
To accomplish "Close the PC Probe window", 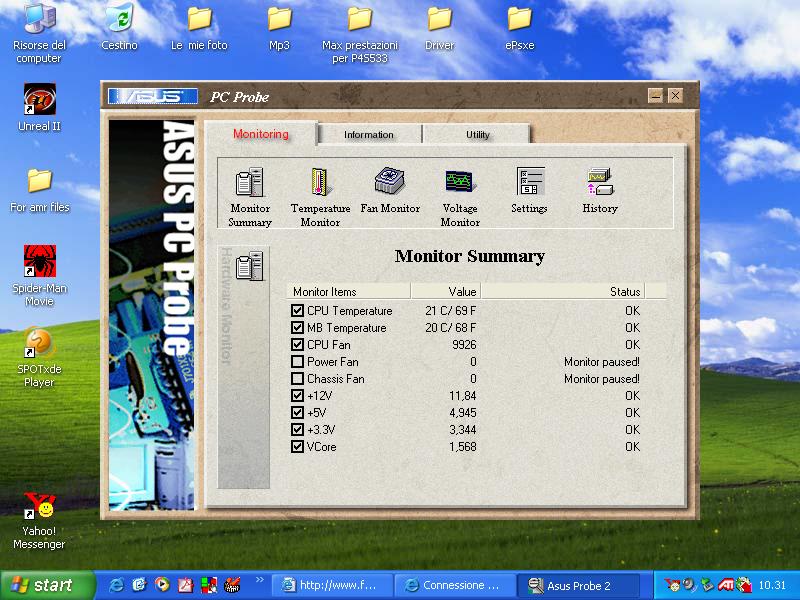I will click(x=675, y=95).
